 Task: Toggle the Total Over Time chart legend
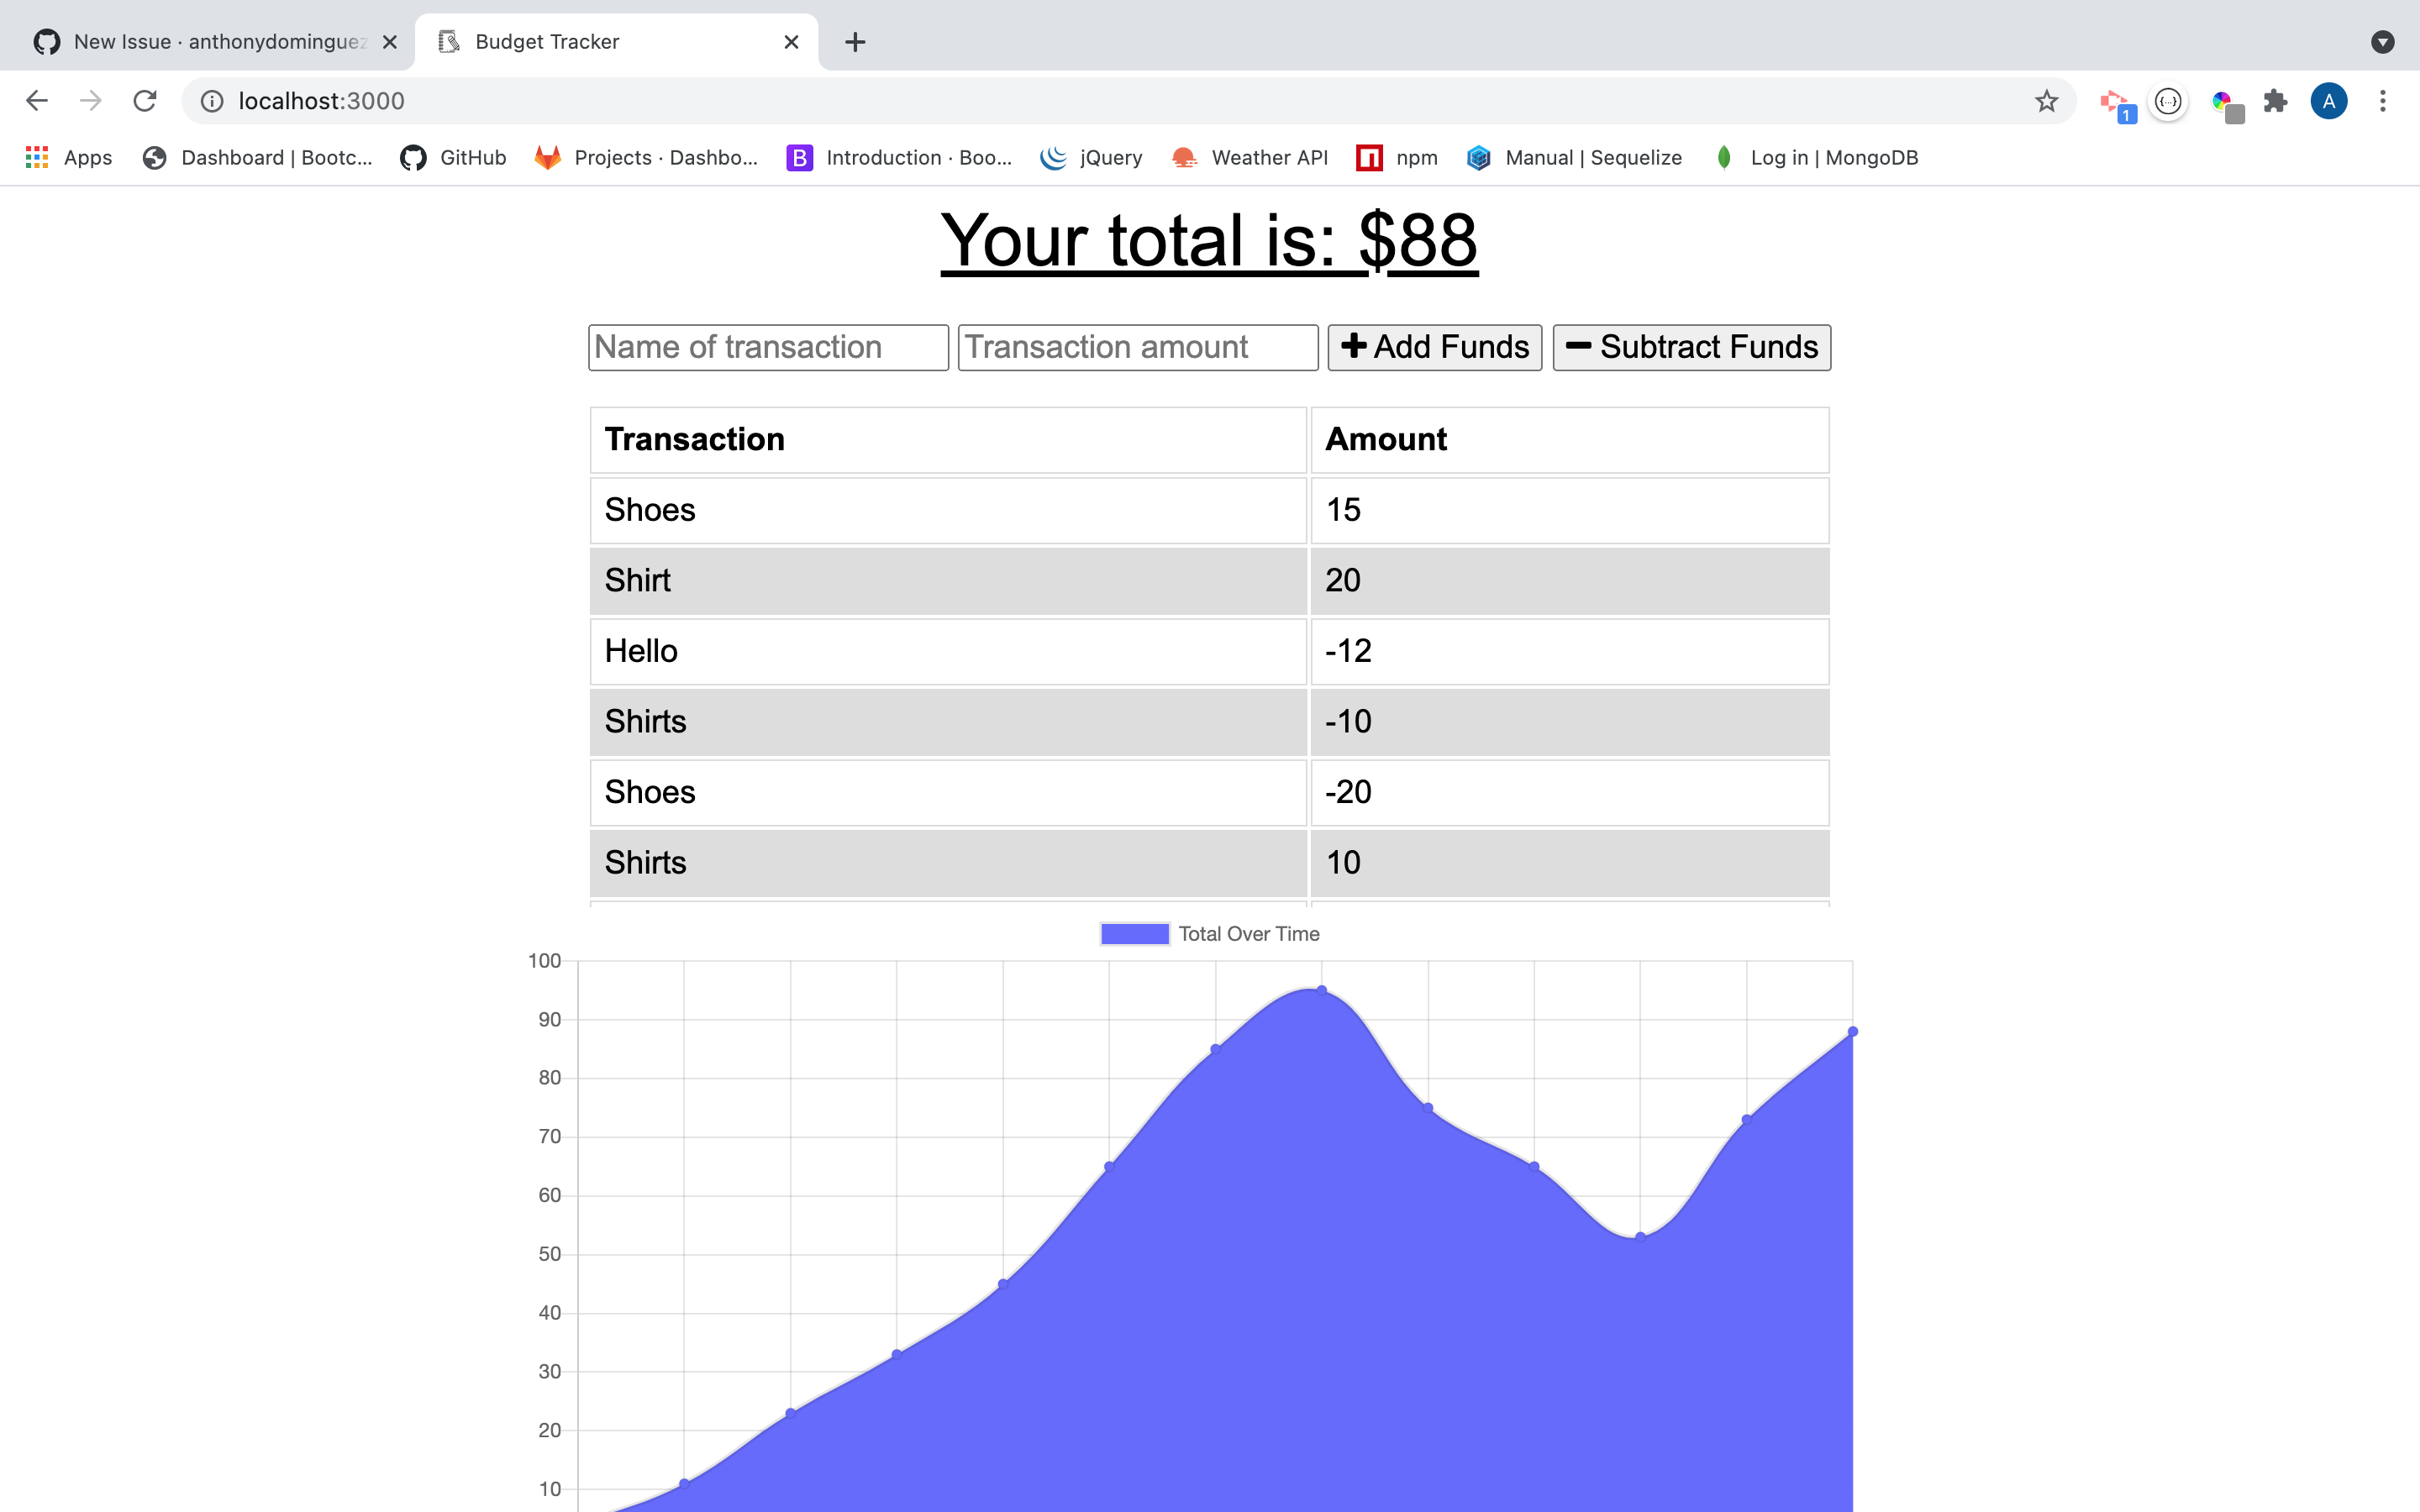1210,933
